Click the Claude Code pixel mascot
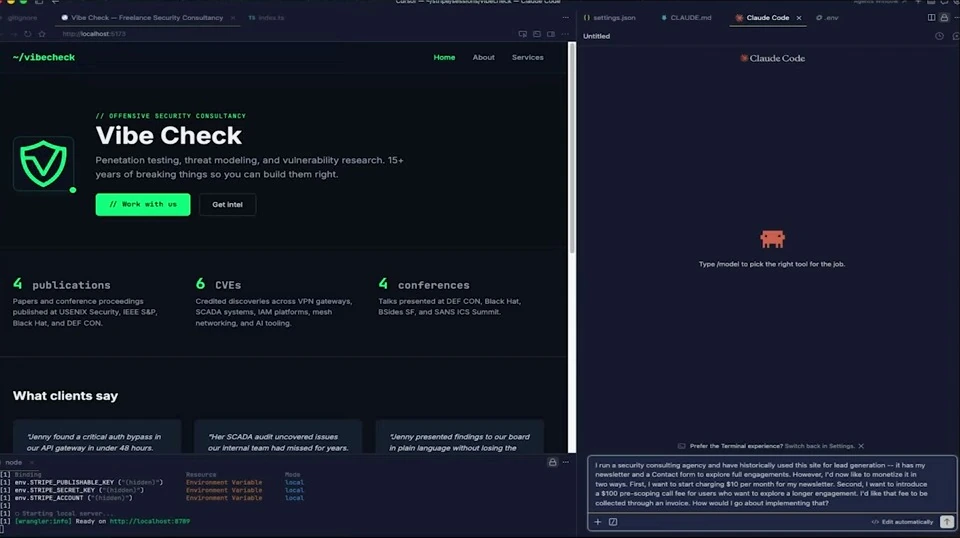The width and height of the screenshot is (960, 538). [772, 239]
